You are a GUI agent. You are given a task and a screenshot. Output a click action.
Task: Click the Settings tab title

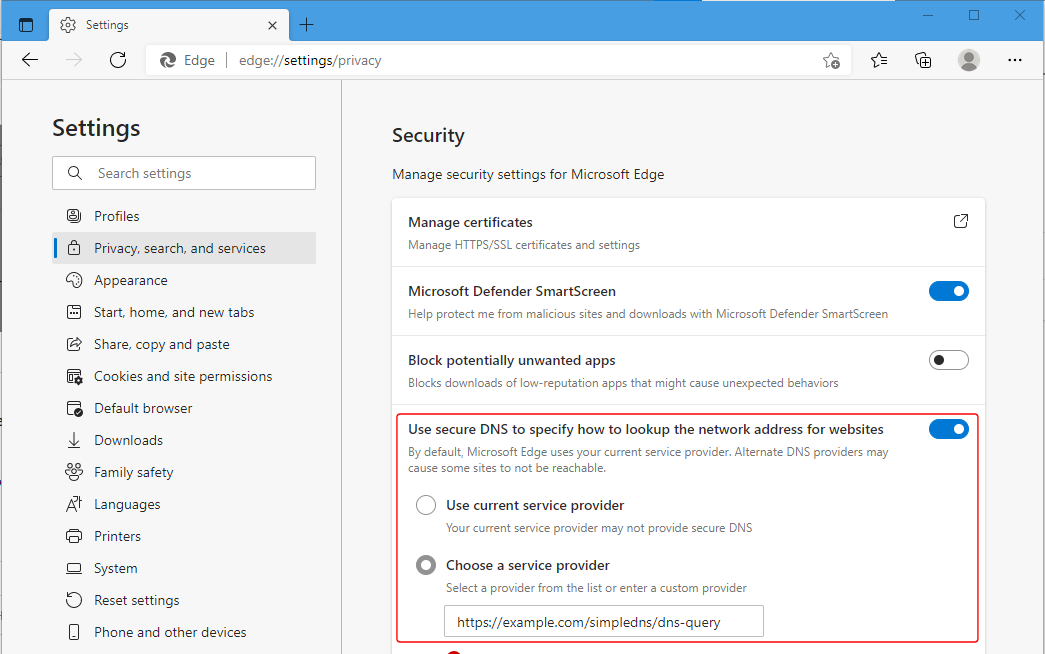pyautogui.click(x=107, y=25)
